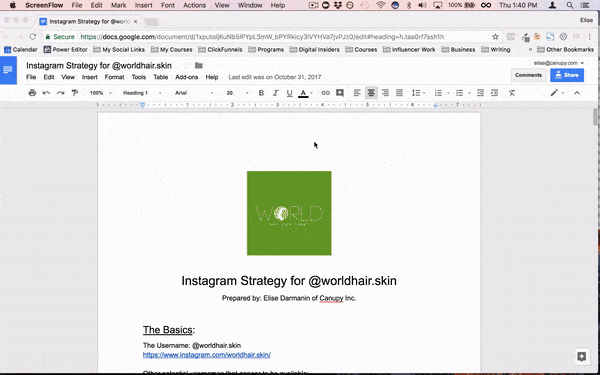
Task: Select Center align
Action: (371, 93)
